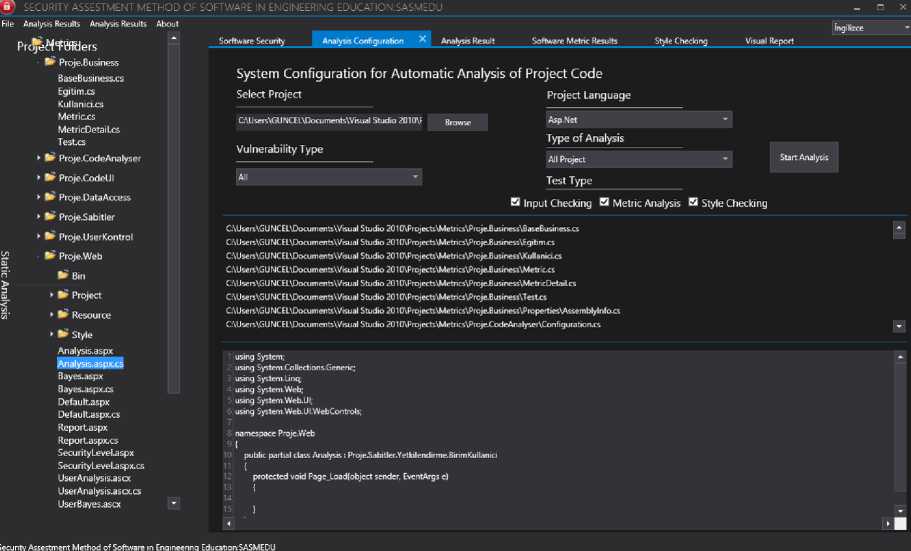Click the red SASMEDU app icon in title bar

[8, 7]
